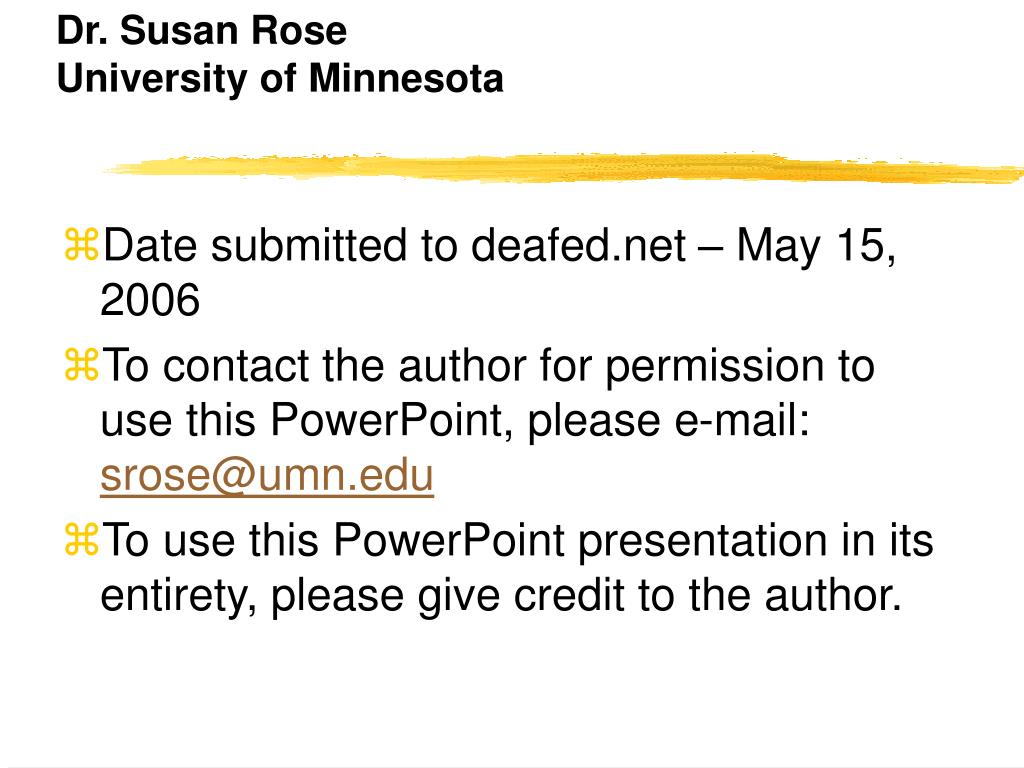Click the word Date in first bullet
This screenshot has width=1024, height=768.
tap(150, 246)
